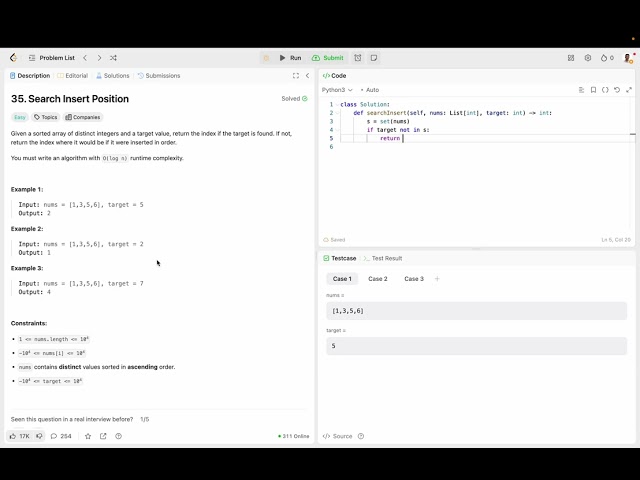This screenshot has width=640, height=480.
Task: Open the user profile avatar
Action: 628,58
